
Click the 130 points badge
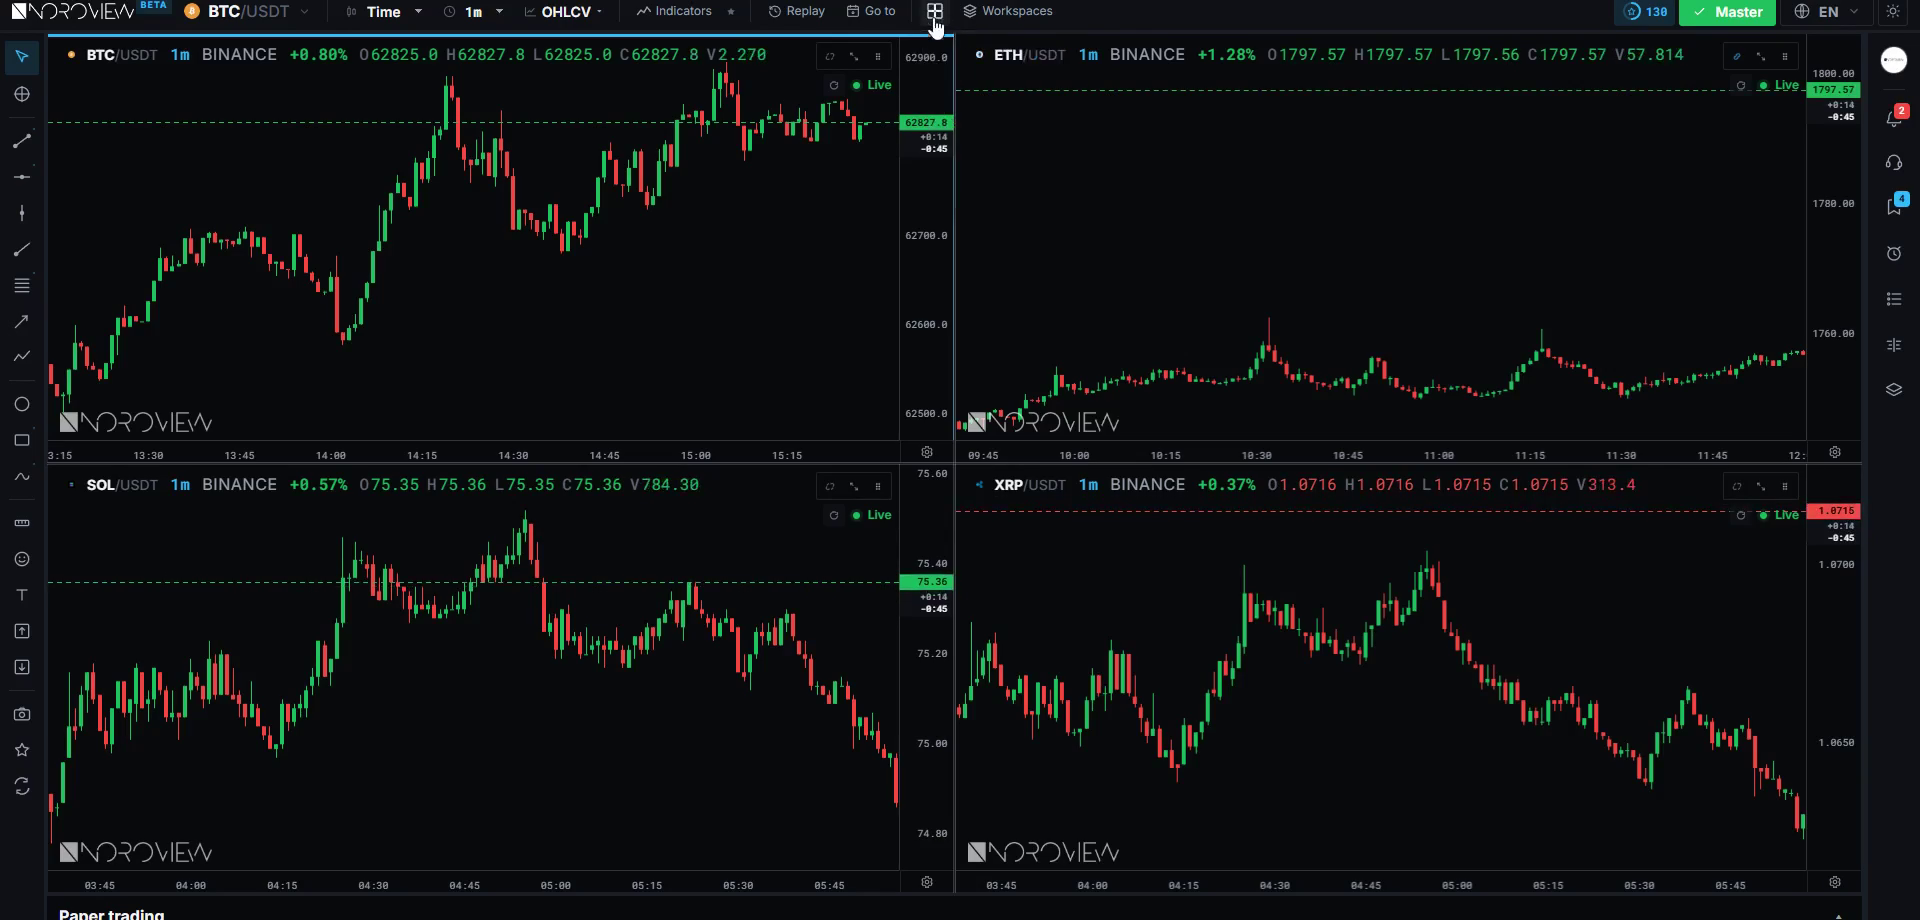(1646, 12)
